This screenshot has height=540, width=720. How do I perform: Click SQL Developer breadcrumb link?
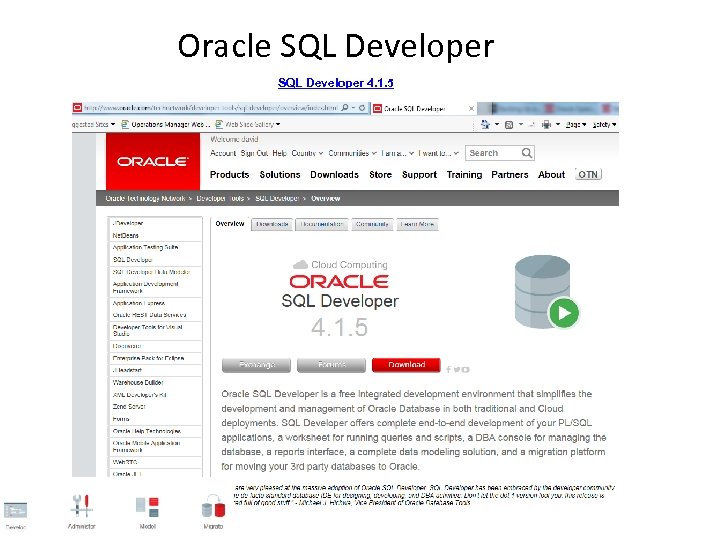tap(277, 198)
